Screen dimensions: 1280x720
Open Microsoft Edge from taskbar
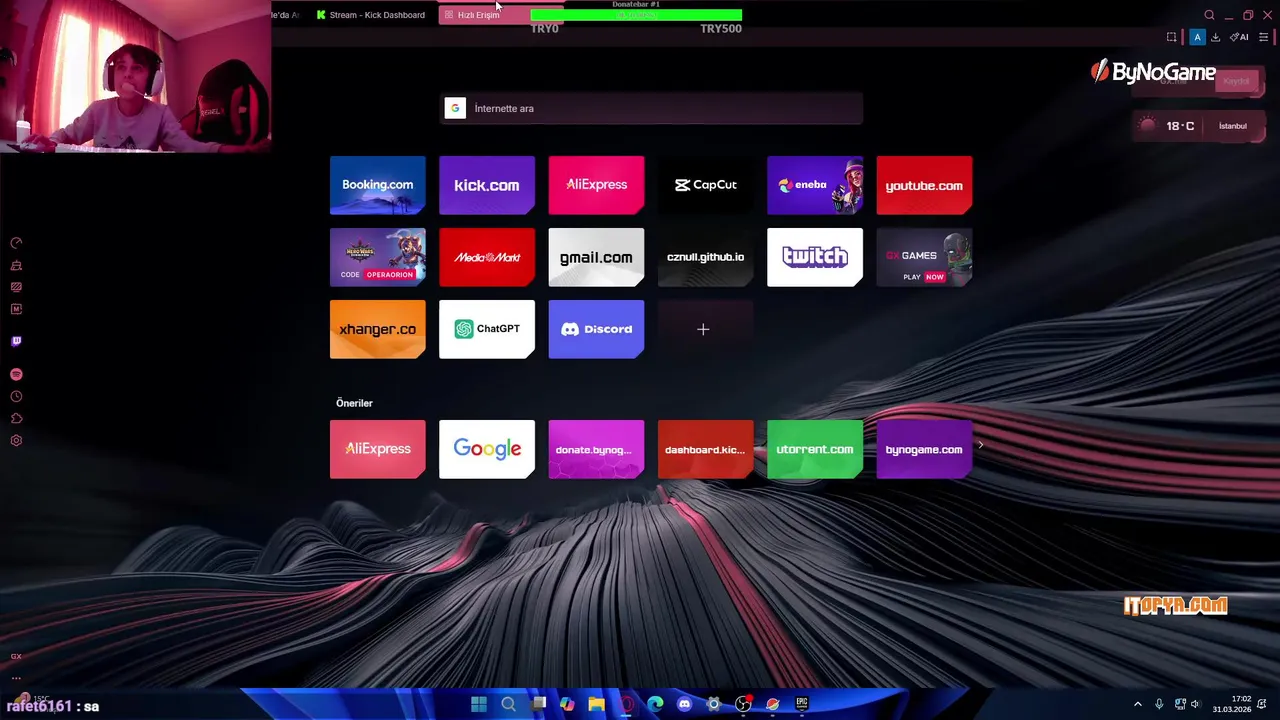coord(655,704)
